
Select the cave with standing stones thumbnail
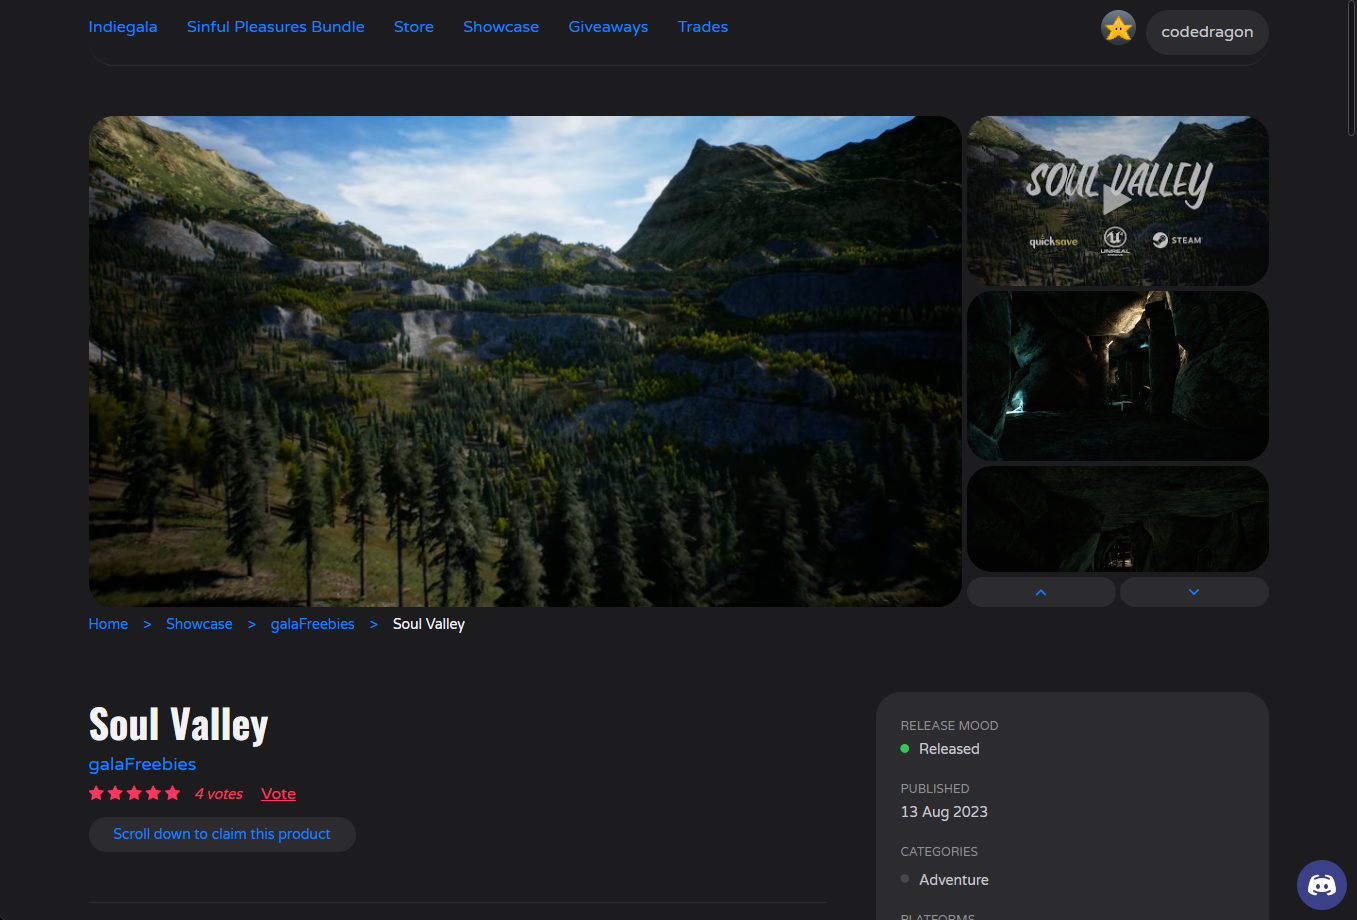click(x=1117, y=376)
